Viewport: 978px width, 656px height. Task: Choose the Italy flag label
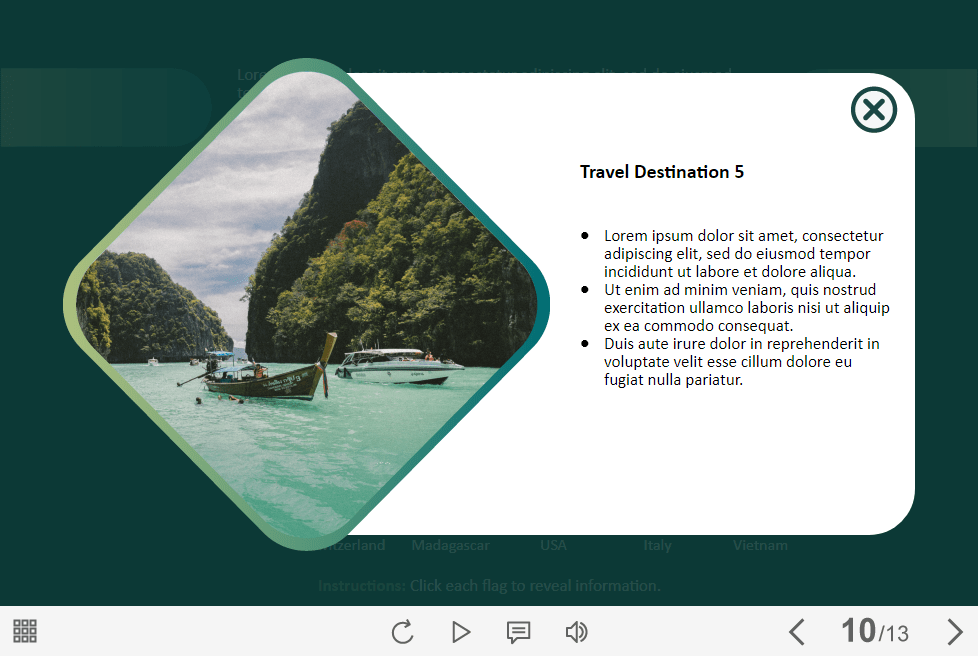[657, 546]
